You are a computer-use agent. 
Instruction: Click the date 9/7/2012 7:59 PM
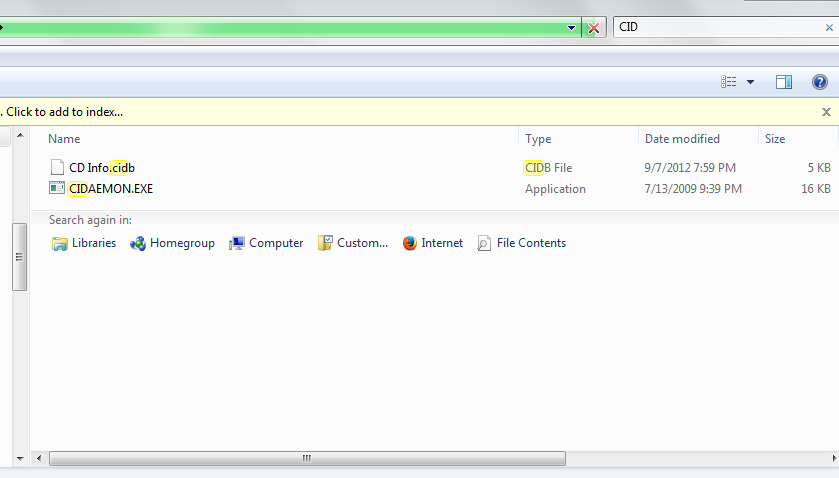pos(690,168)
